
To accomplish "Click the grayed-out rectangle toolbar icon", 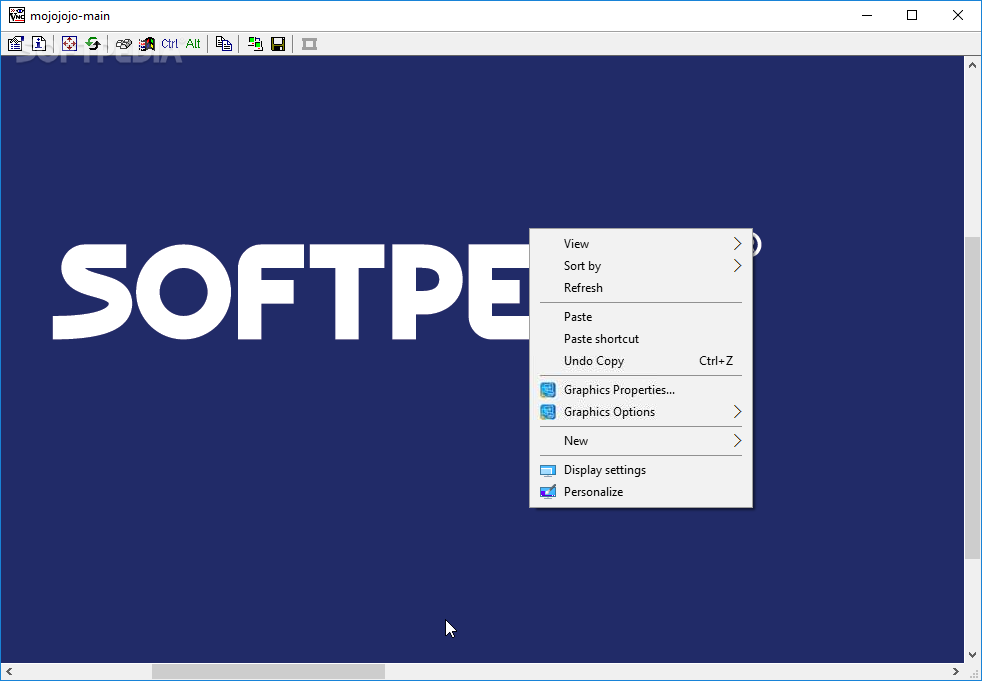I will (309, 44).
